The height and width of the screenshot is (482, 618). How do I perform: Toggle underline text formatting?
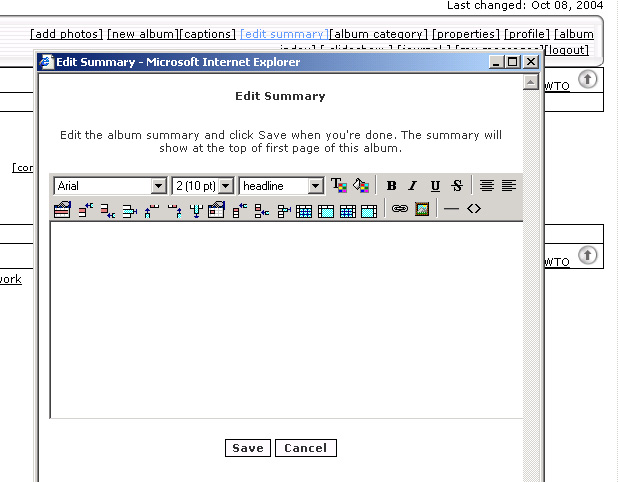pos(435,186)
